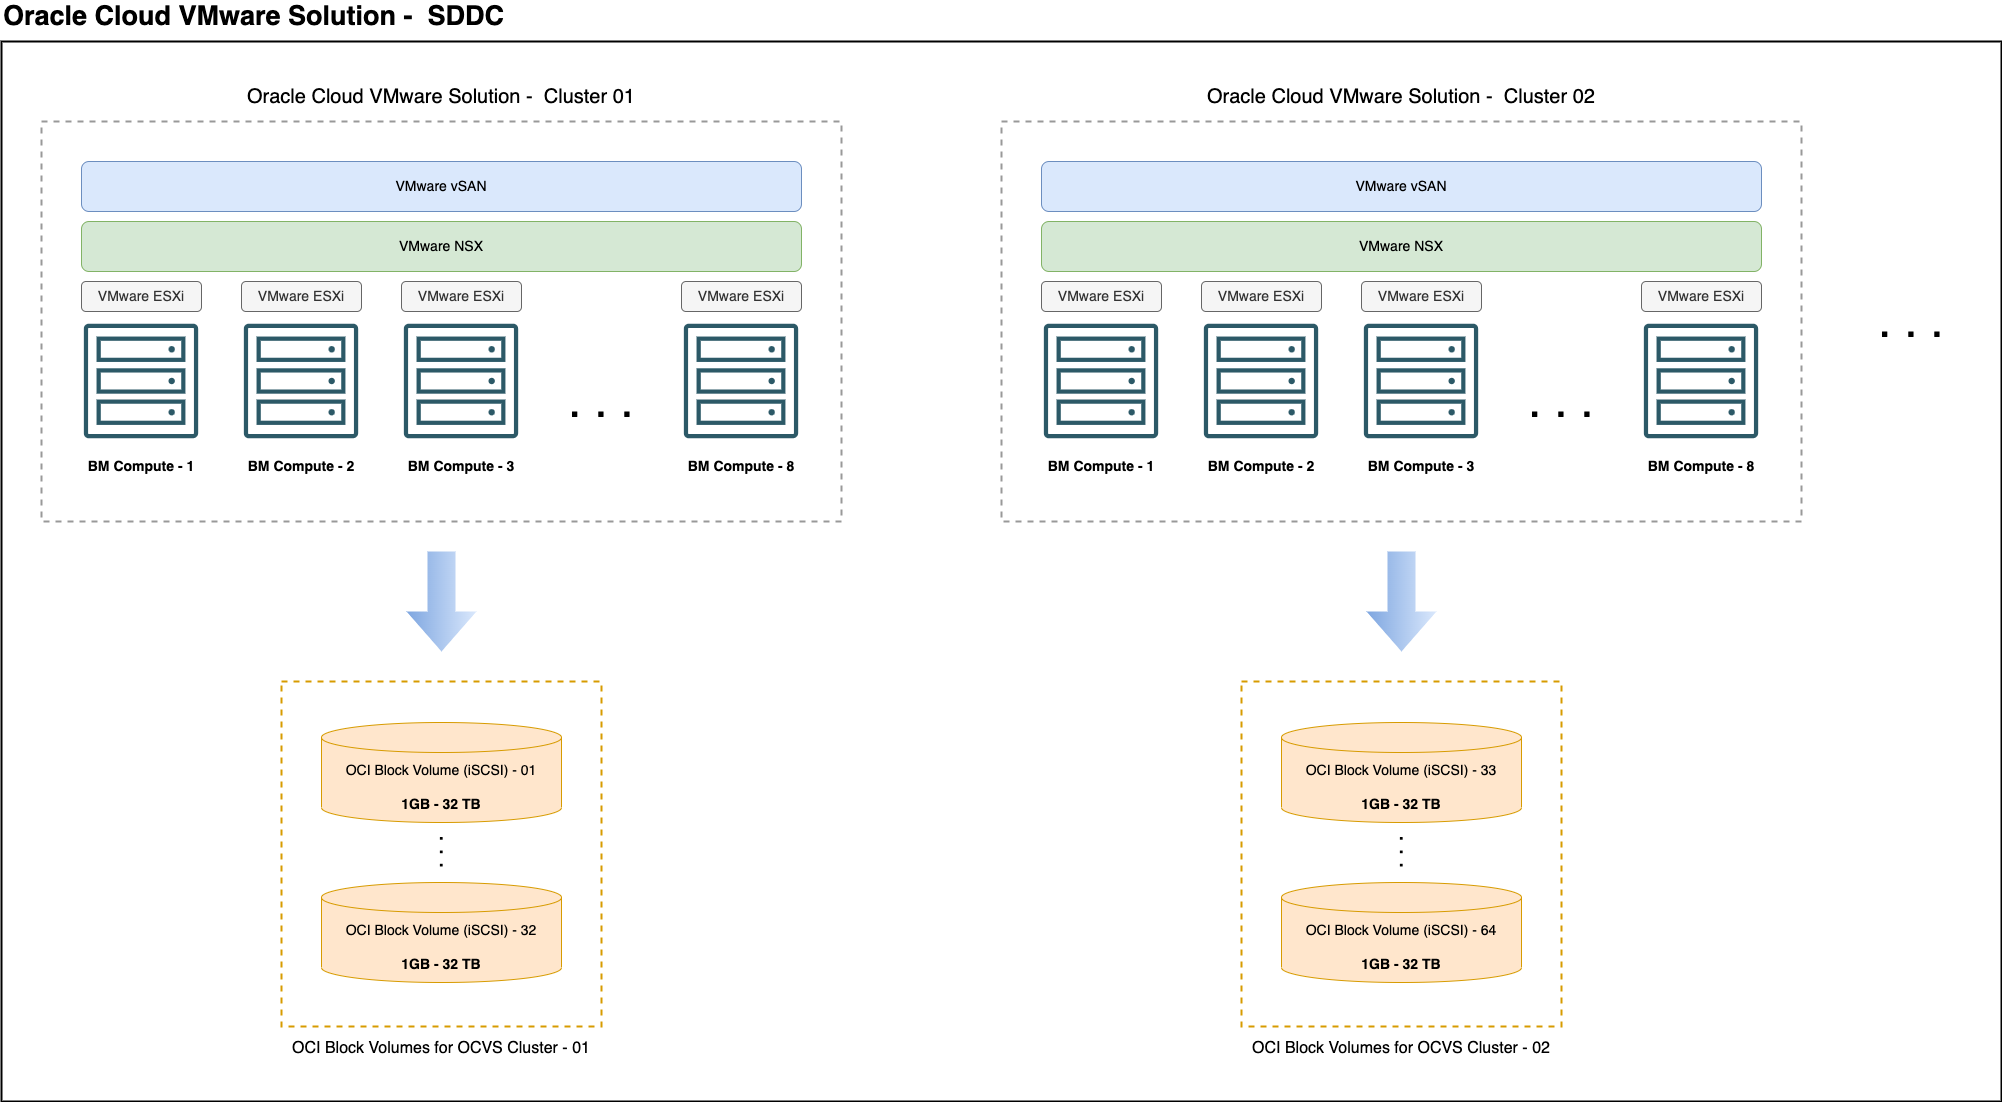Click the BM Compute - 8 server icon in Cluster 01
Image resolution: width=2002 pixels, height=1102 pixels.
click(740, 380)
